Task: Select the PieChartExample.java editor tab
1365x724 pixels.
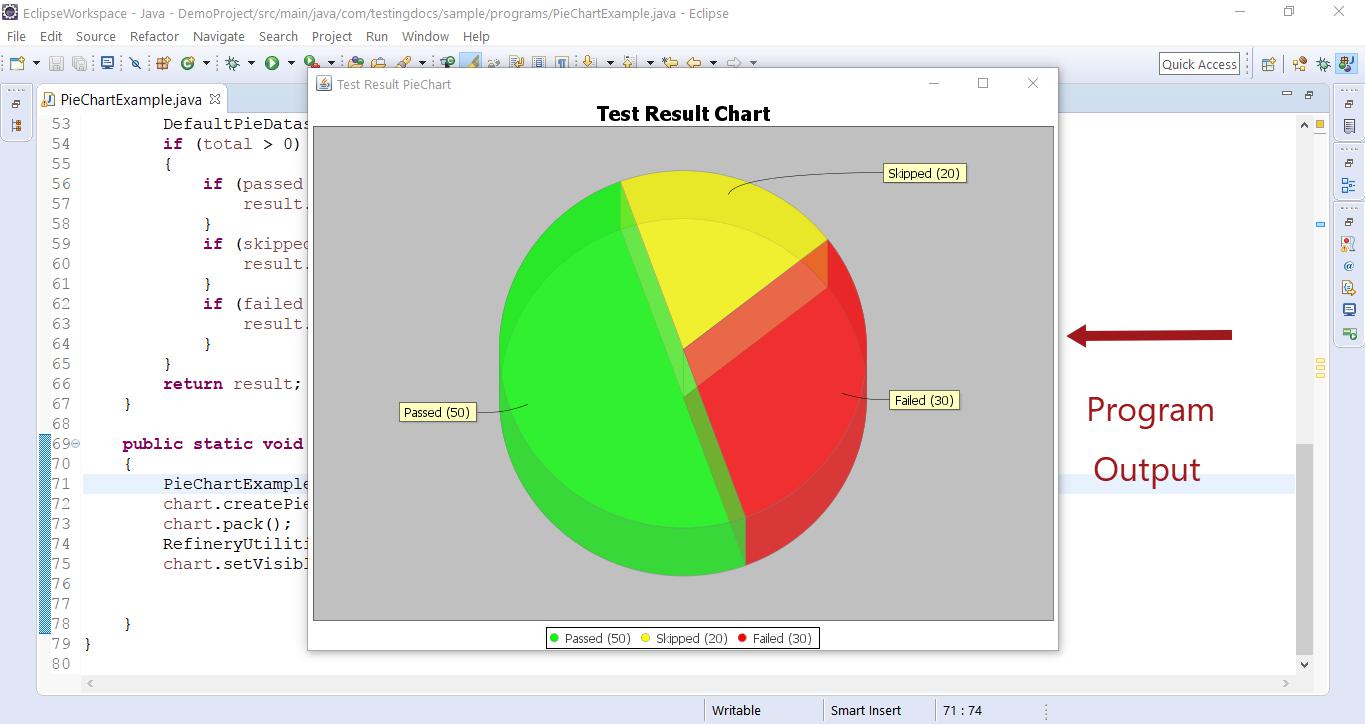Action: [x=130, y=99]
